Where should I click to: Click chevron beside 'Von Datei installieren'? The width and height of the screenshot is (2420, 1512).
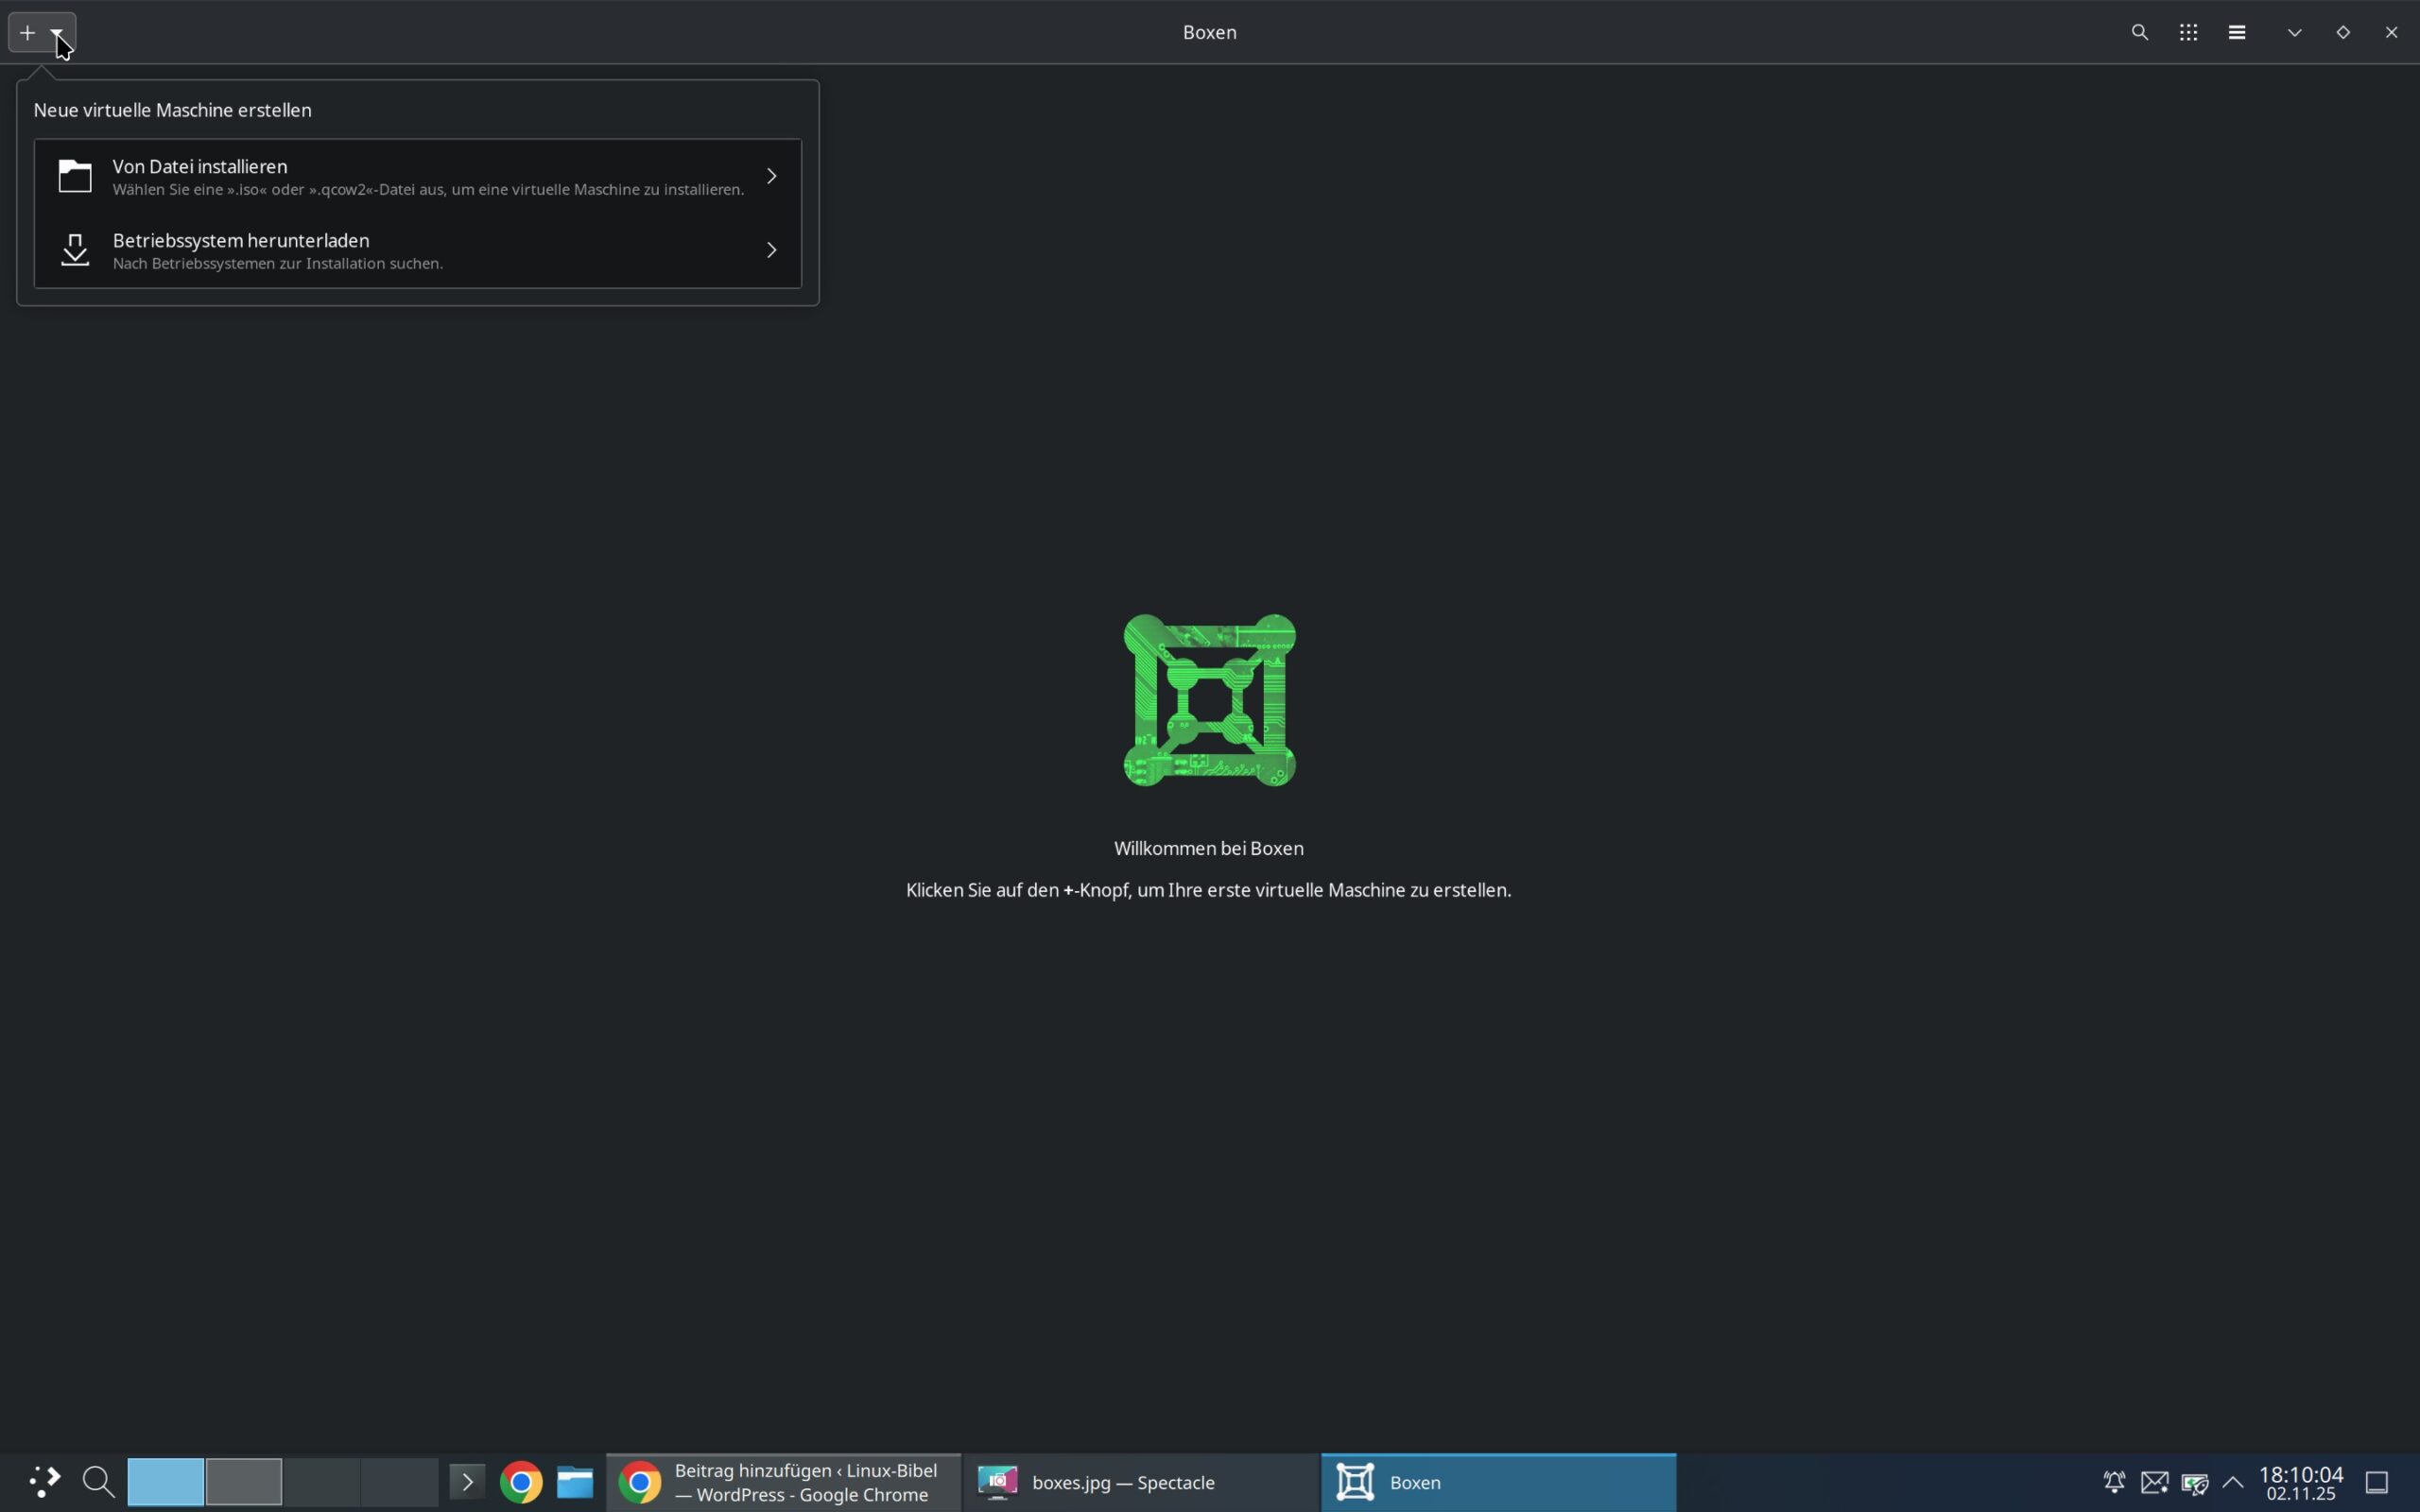pyautogui.click(x=772, y=177)
